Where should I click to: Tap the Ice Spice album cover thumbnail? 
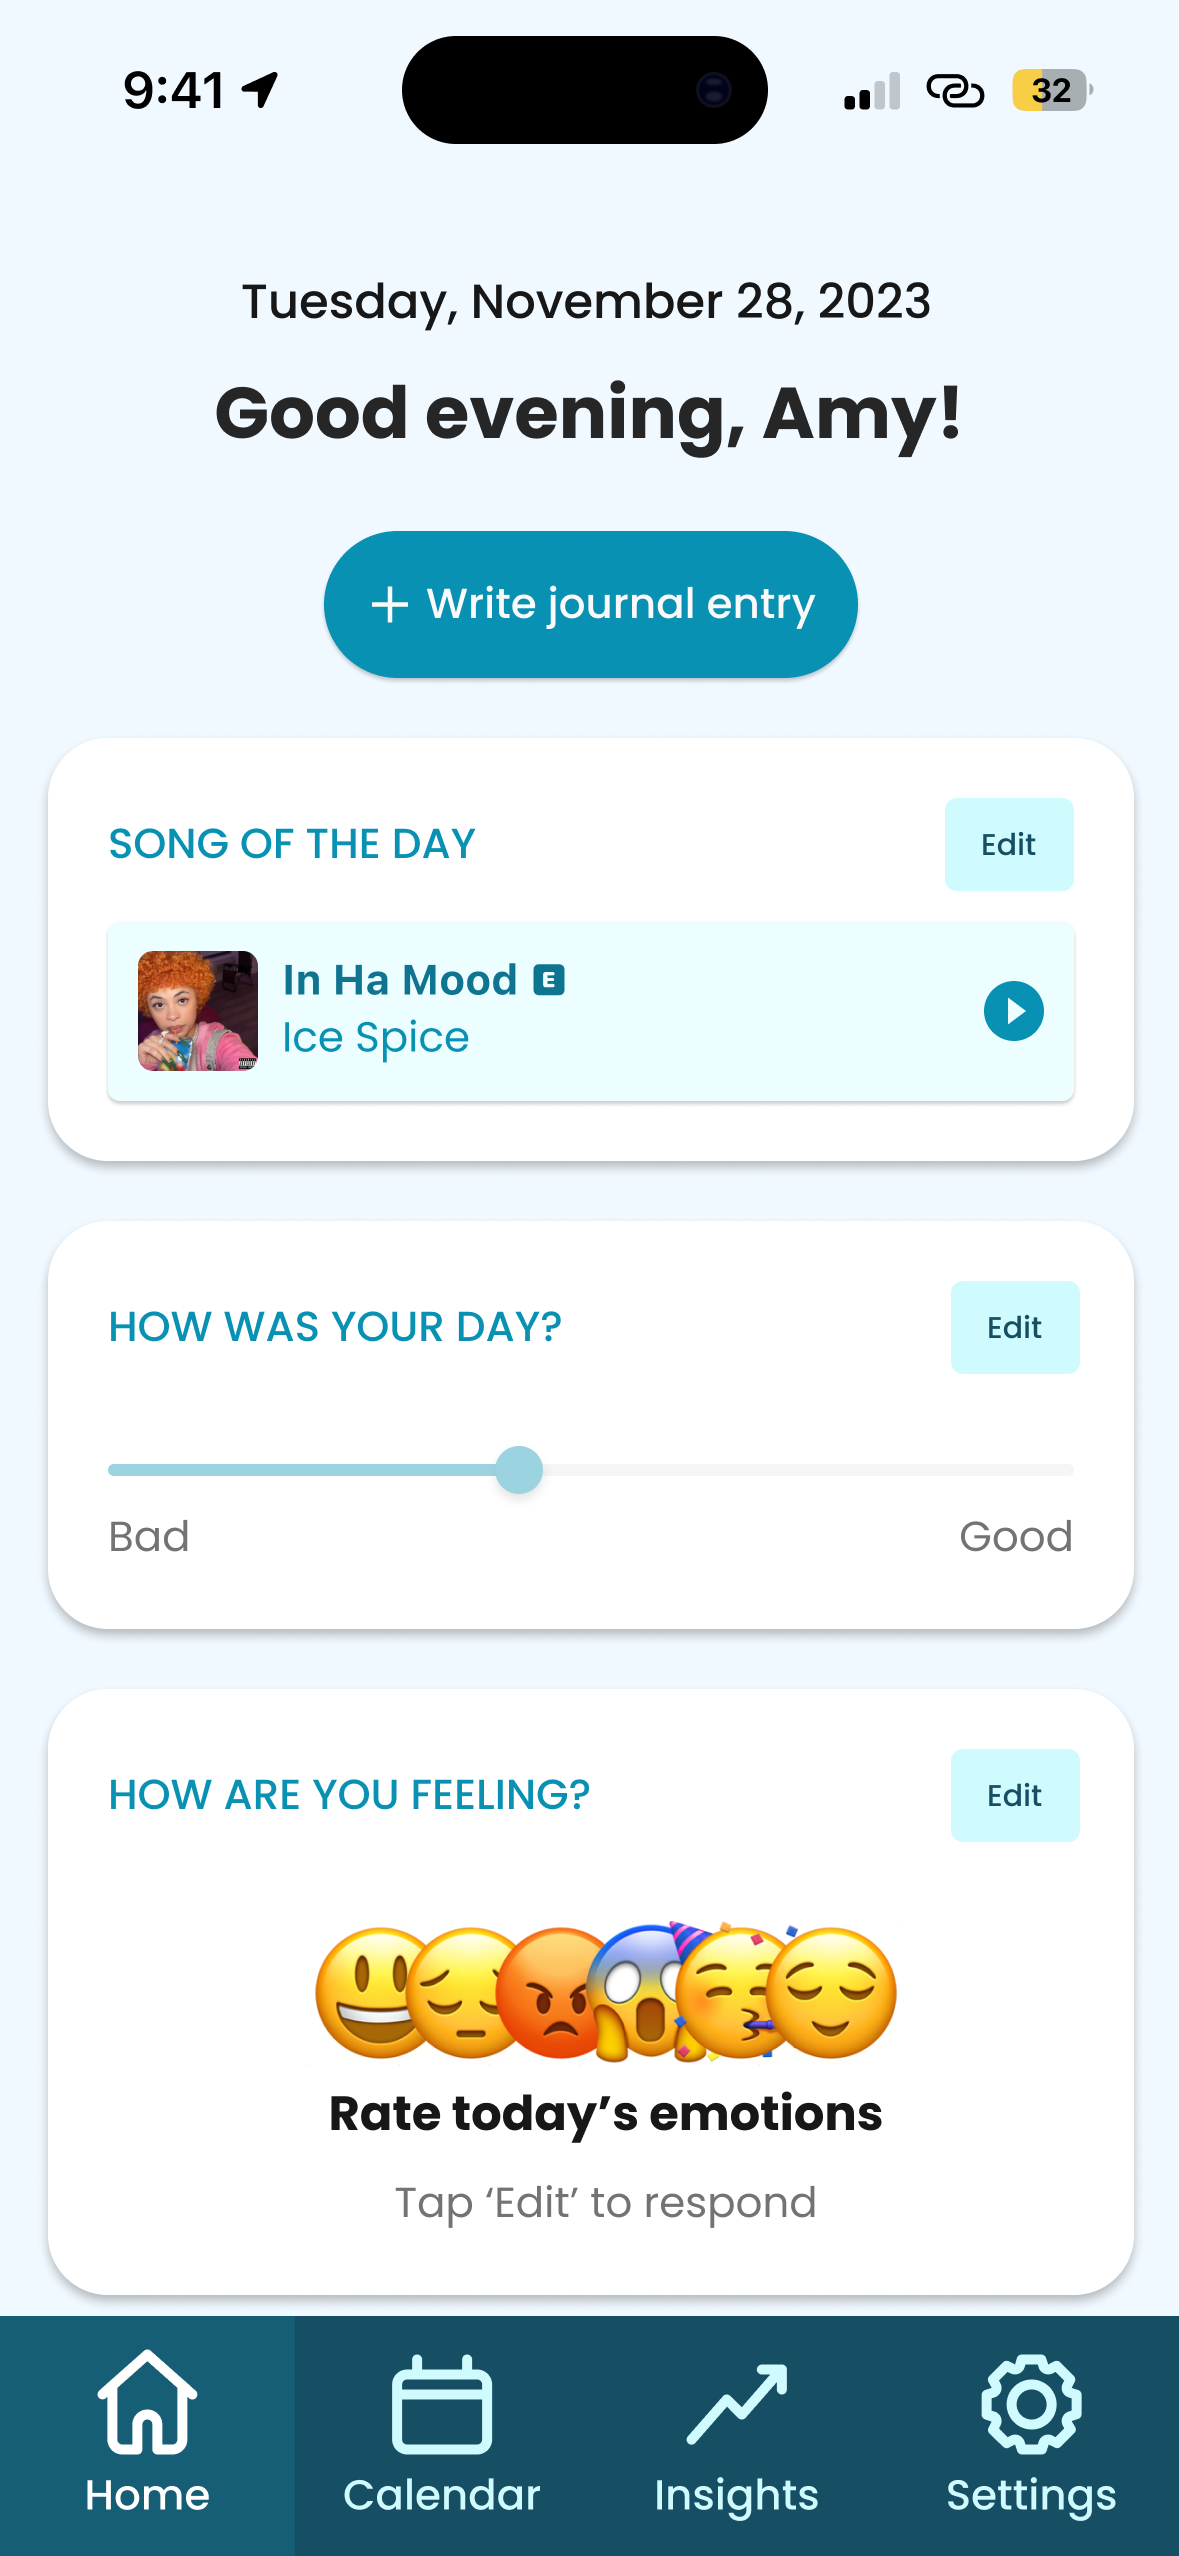197,1011
